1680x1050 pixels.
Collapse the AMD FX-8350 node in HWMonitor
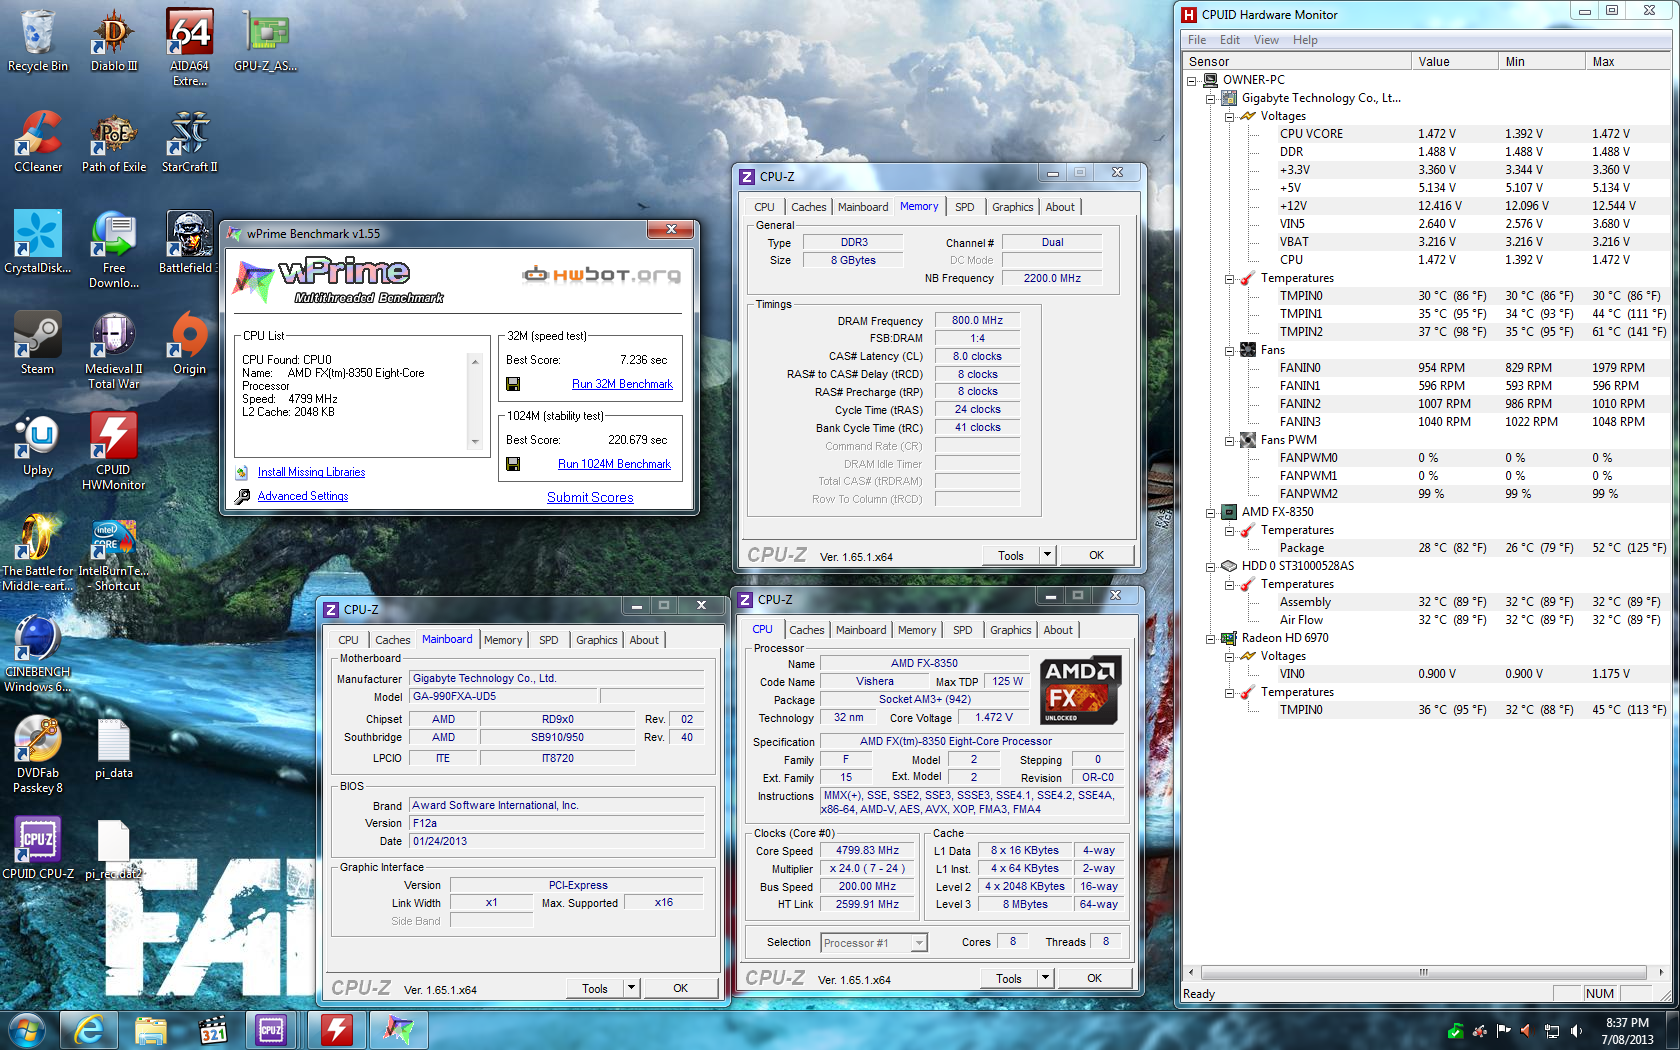1210,512
